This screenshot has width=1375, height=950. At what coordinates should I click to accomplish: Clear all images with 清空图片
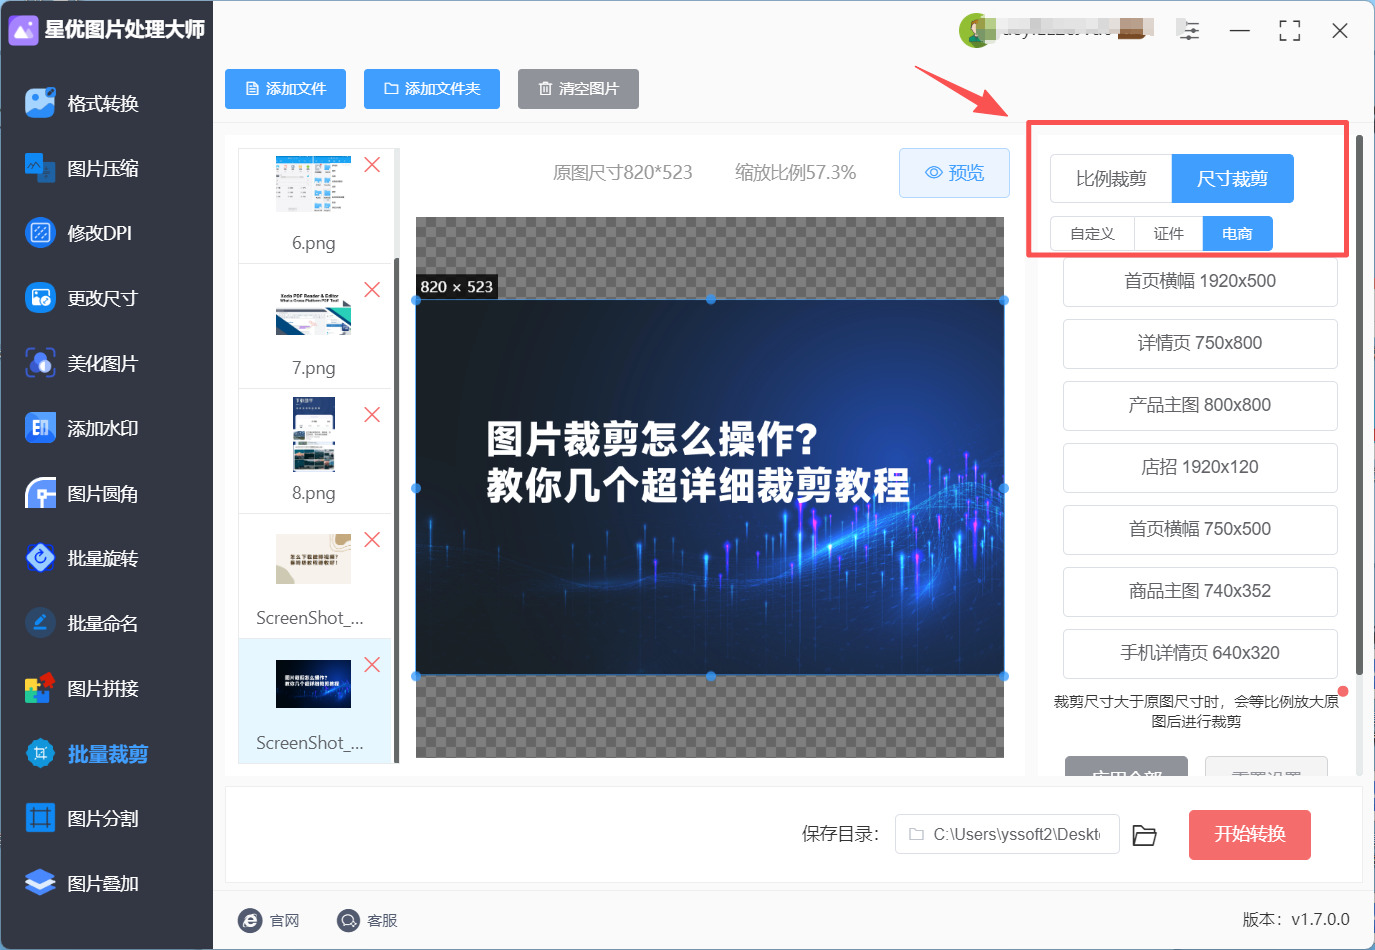coord(578,89)
